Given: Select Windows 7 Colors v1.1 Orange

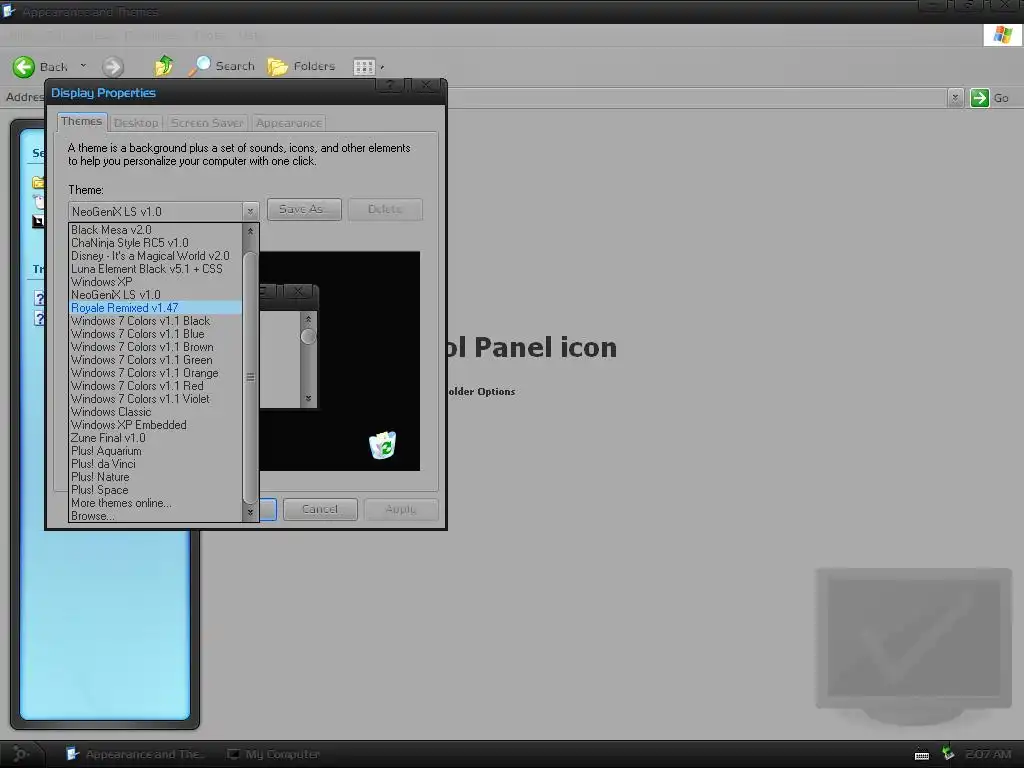Looking at the screenshot, I should click(x=155, y=373).
